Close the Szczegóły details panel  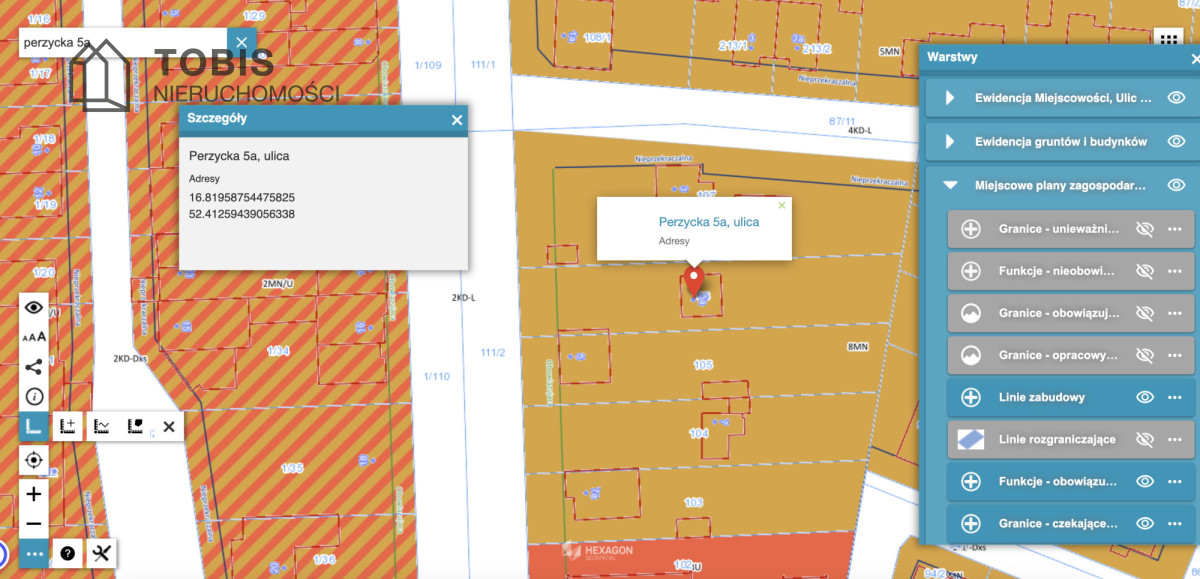(457, 120)
